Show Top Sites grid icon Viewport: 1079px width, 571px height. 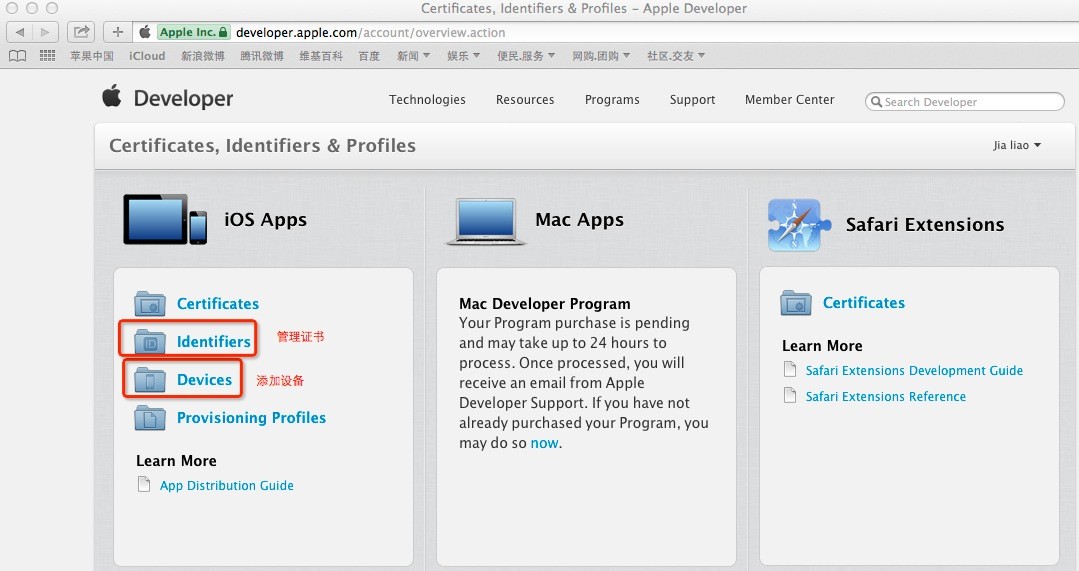(x=47, y=56)
